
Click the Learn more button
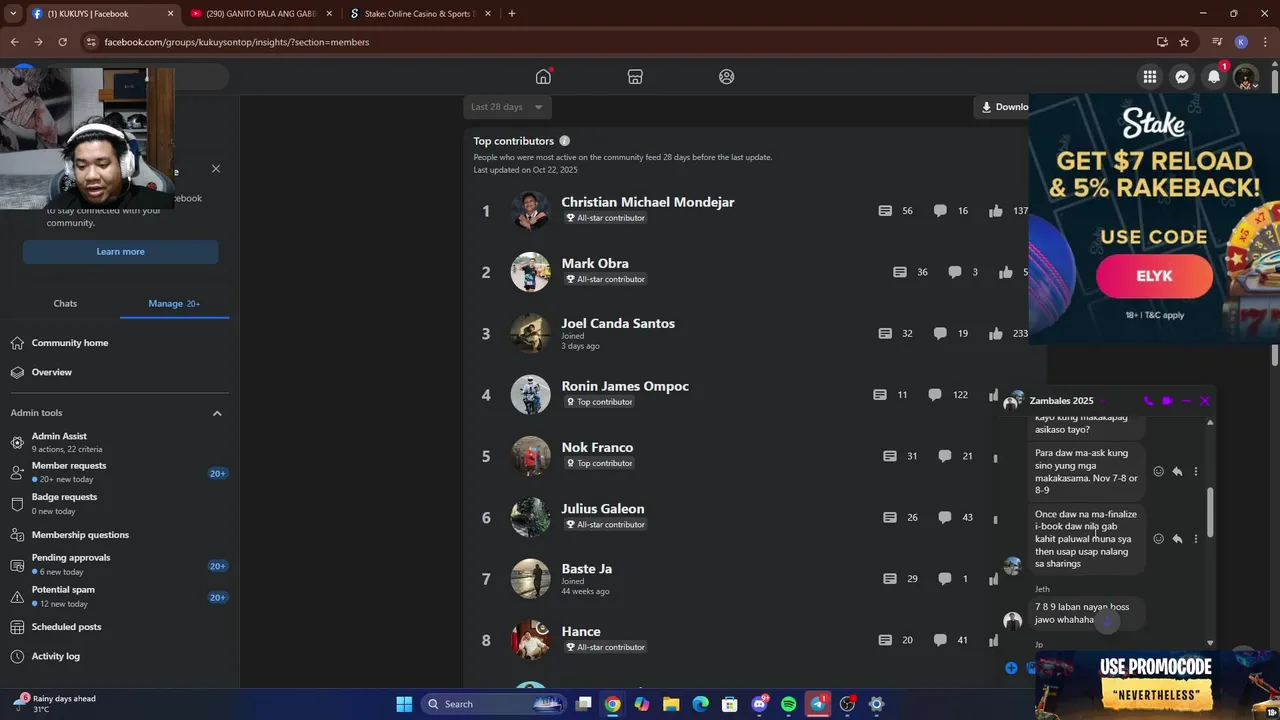click(120, 251)
